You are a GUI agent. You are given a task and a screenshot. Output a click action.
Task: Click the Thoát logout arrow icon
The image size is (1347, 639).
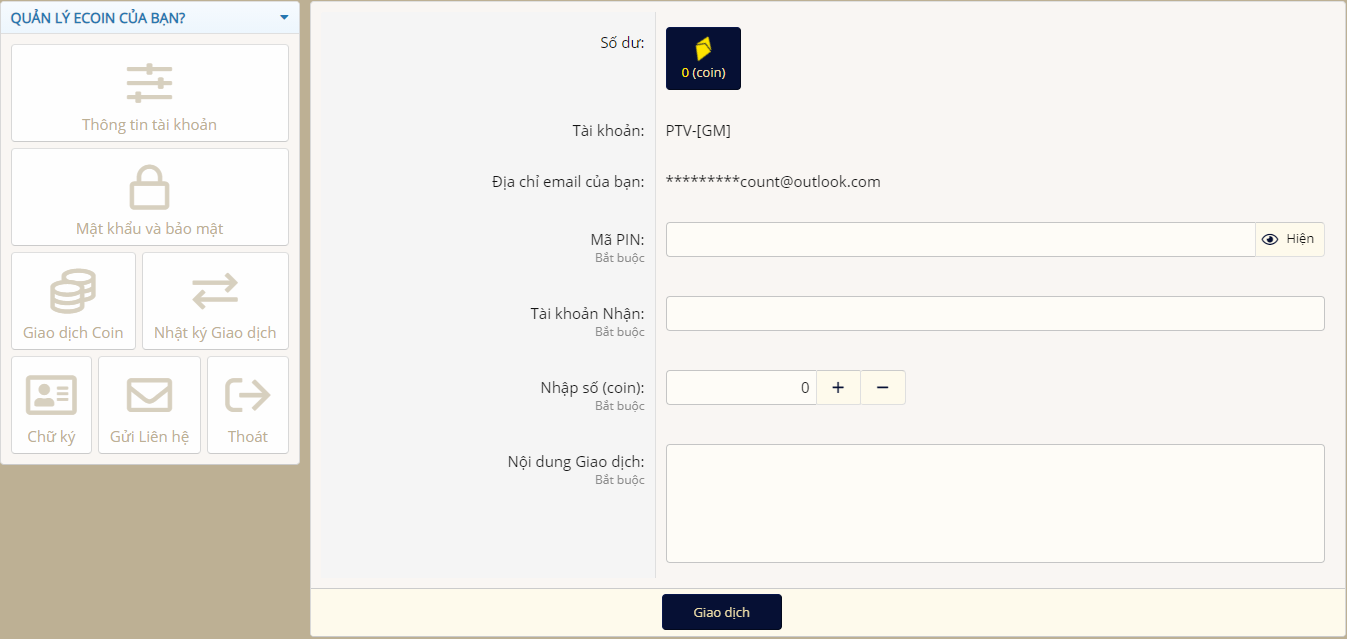pos(248,395)
